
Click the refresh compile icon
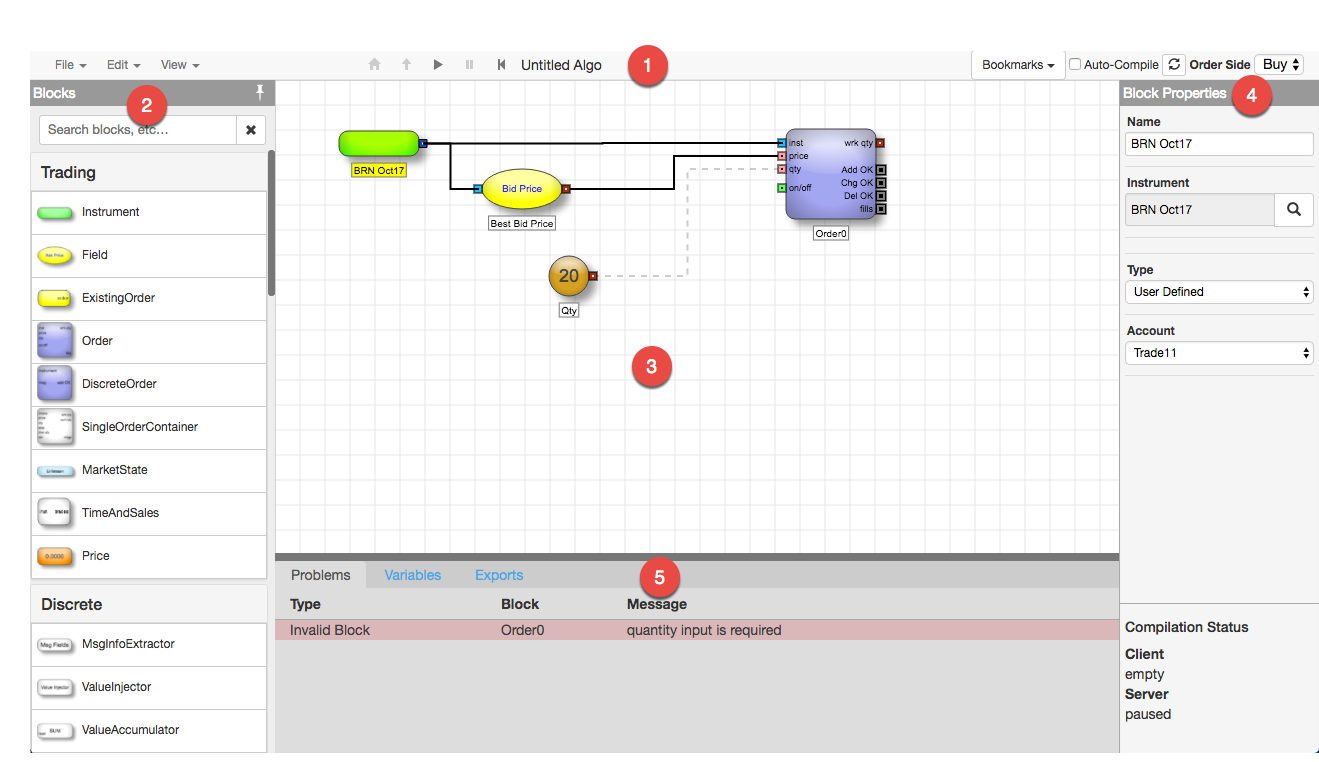click(1174, 65)
